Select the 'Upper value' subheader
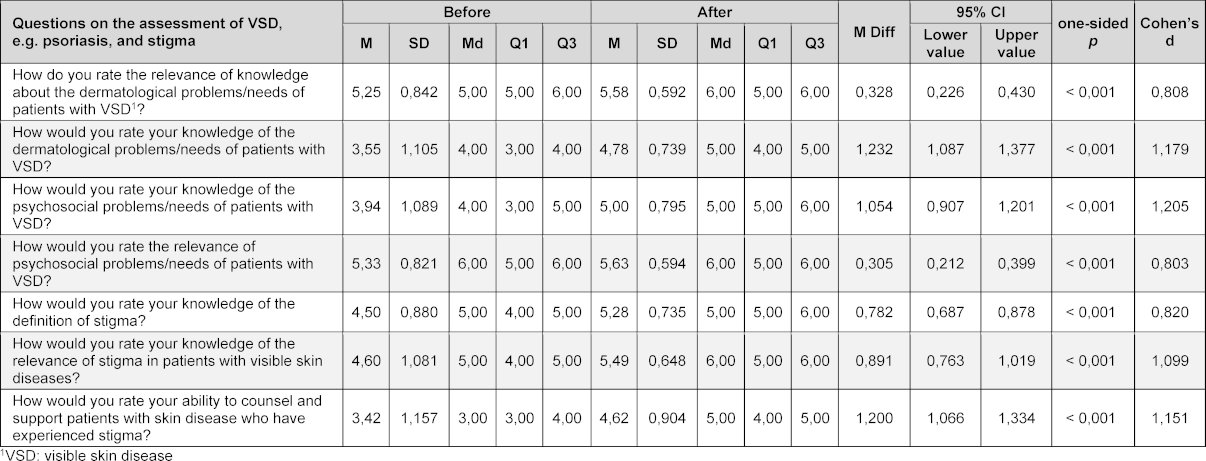1206x461 pixels. [1015, 43]
